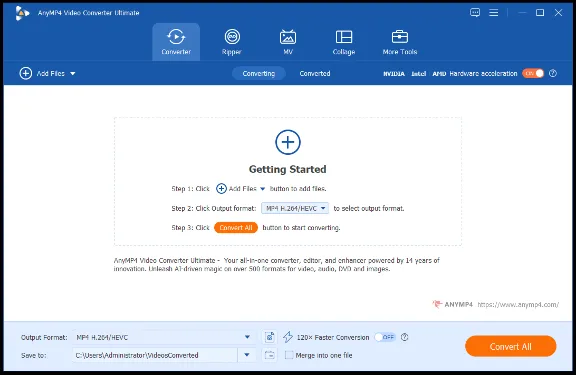Screen dimensions: 576x375
Task: Open More Tools tab
Action: click(400, 42)
